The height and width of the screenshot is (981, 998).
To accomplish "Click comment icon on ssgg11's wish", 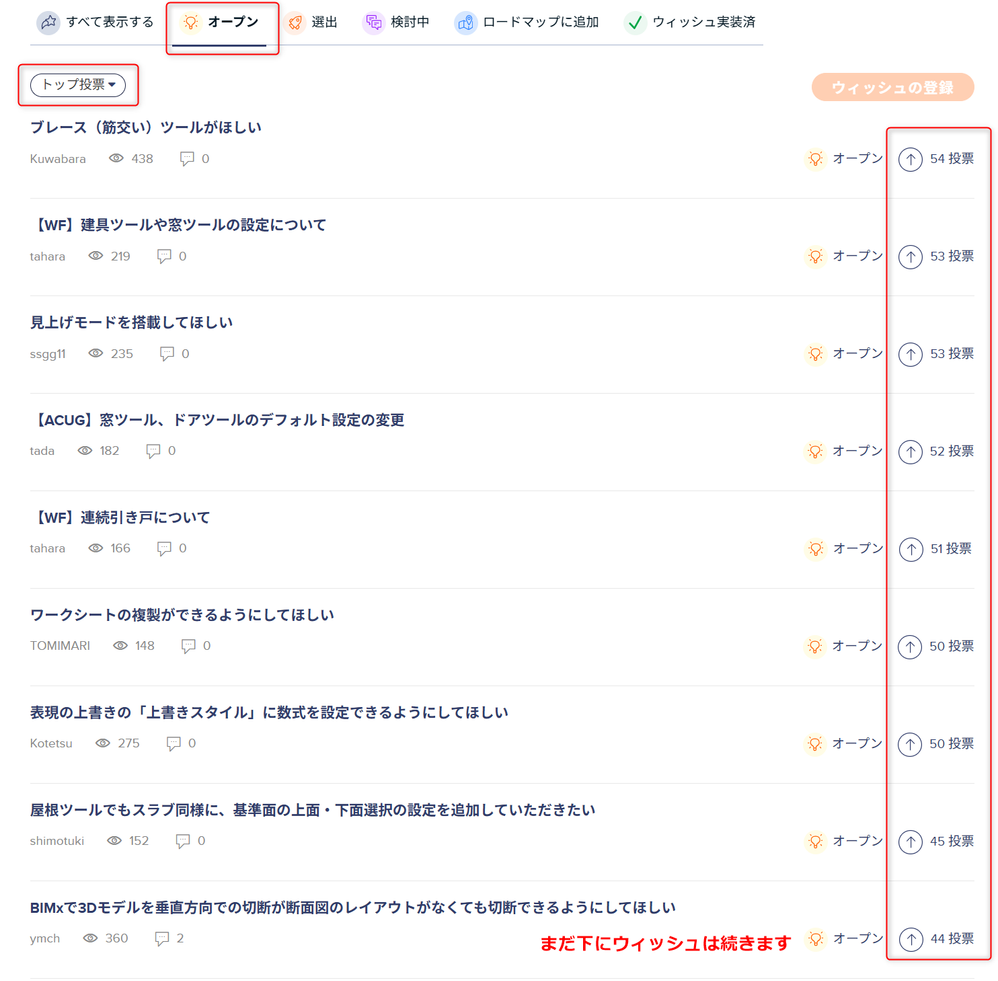I will (167, 353).
